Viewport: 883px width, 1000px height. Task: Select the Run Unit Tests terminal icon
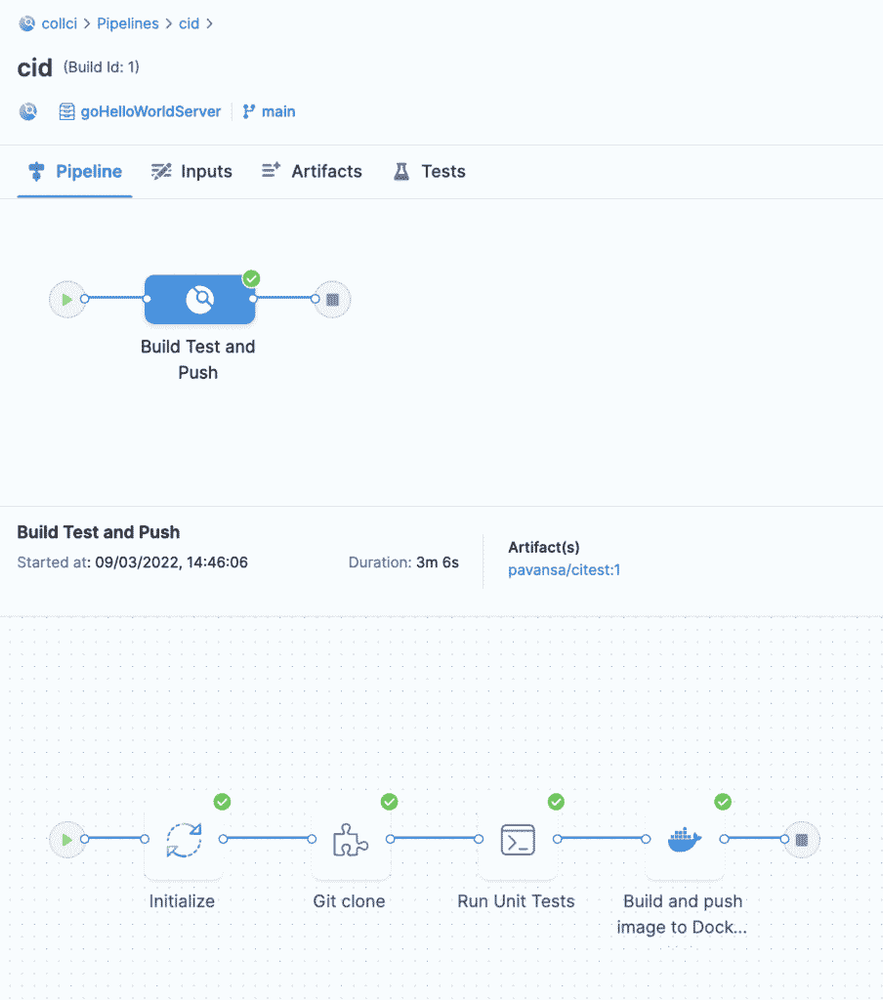coord(517,840)
